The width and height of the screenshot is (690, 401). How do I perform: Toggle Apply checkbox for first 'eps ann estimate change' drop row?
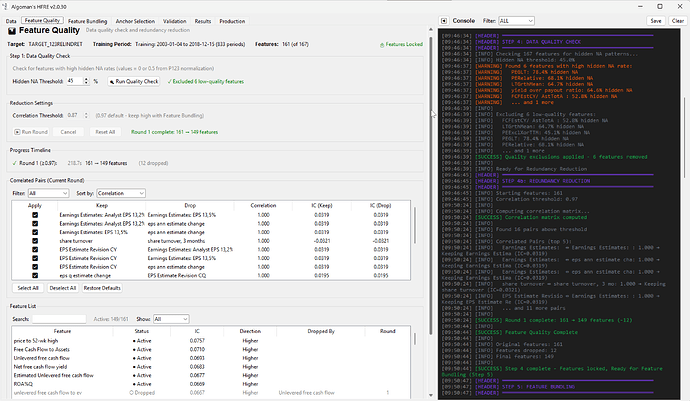click(x=35, y=224)
